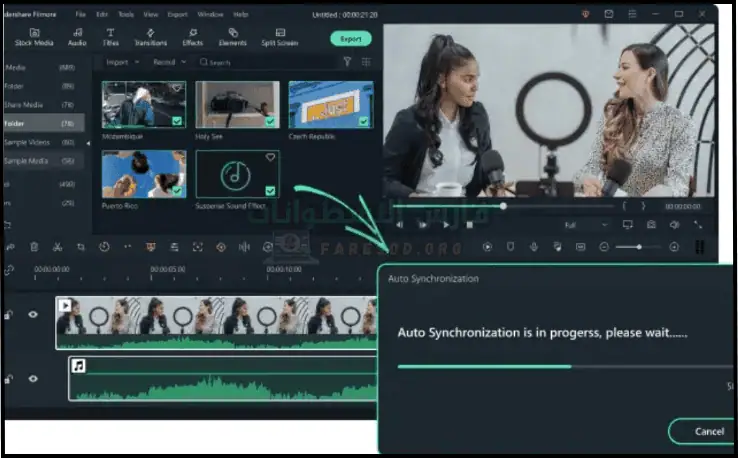
Task: Select the scissors split tool in timeline toolbar
Action: [57, 247]
